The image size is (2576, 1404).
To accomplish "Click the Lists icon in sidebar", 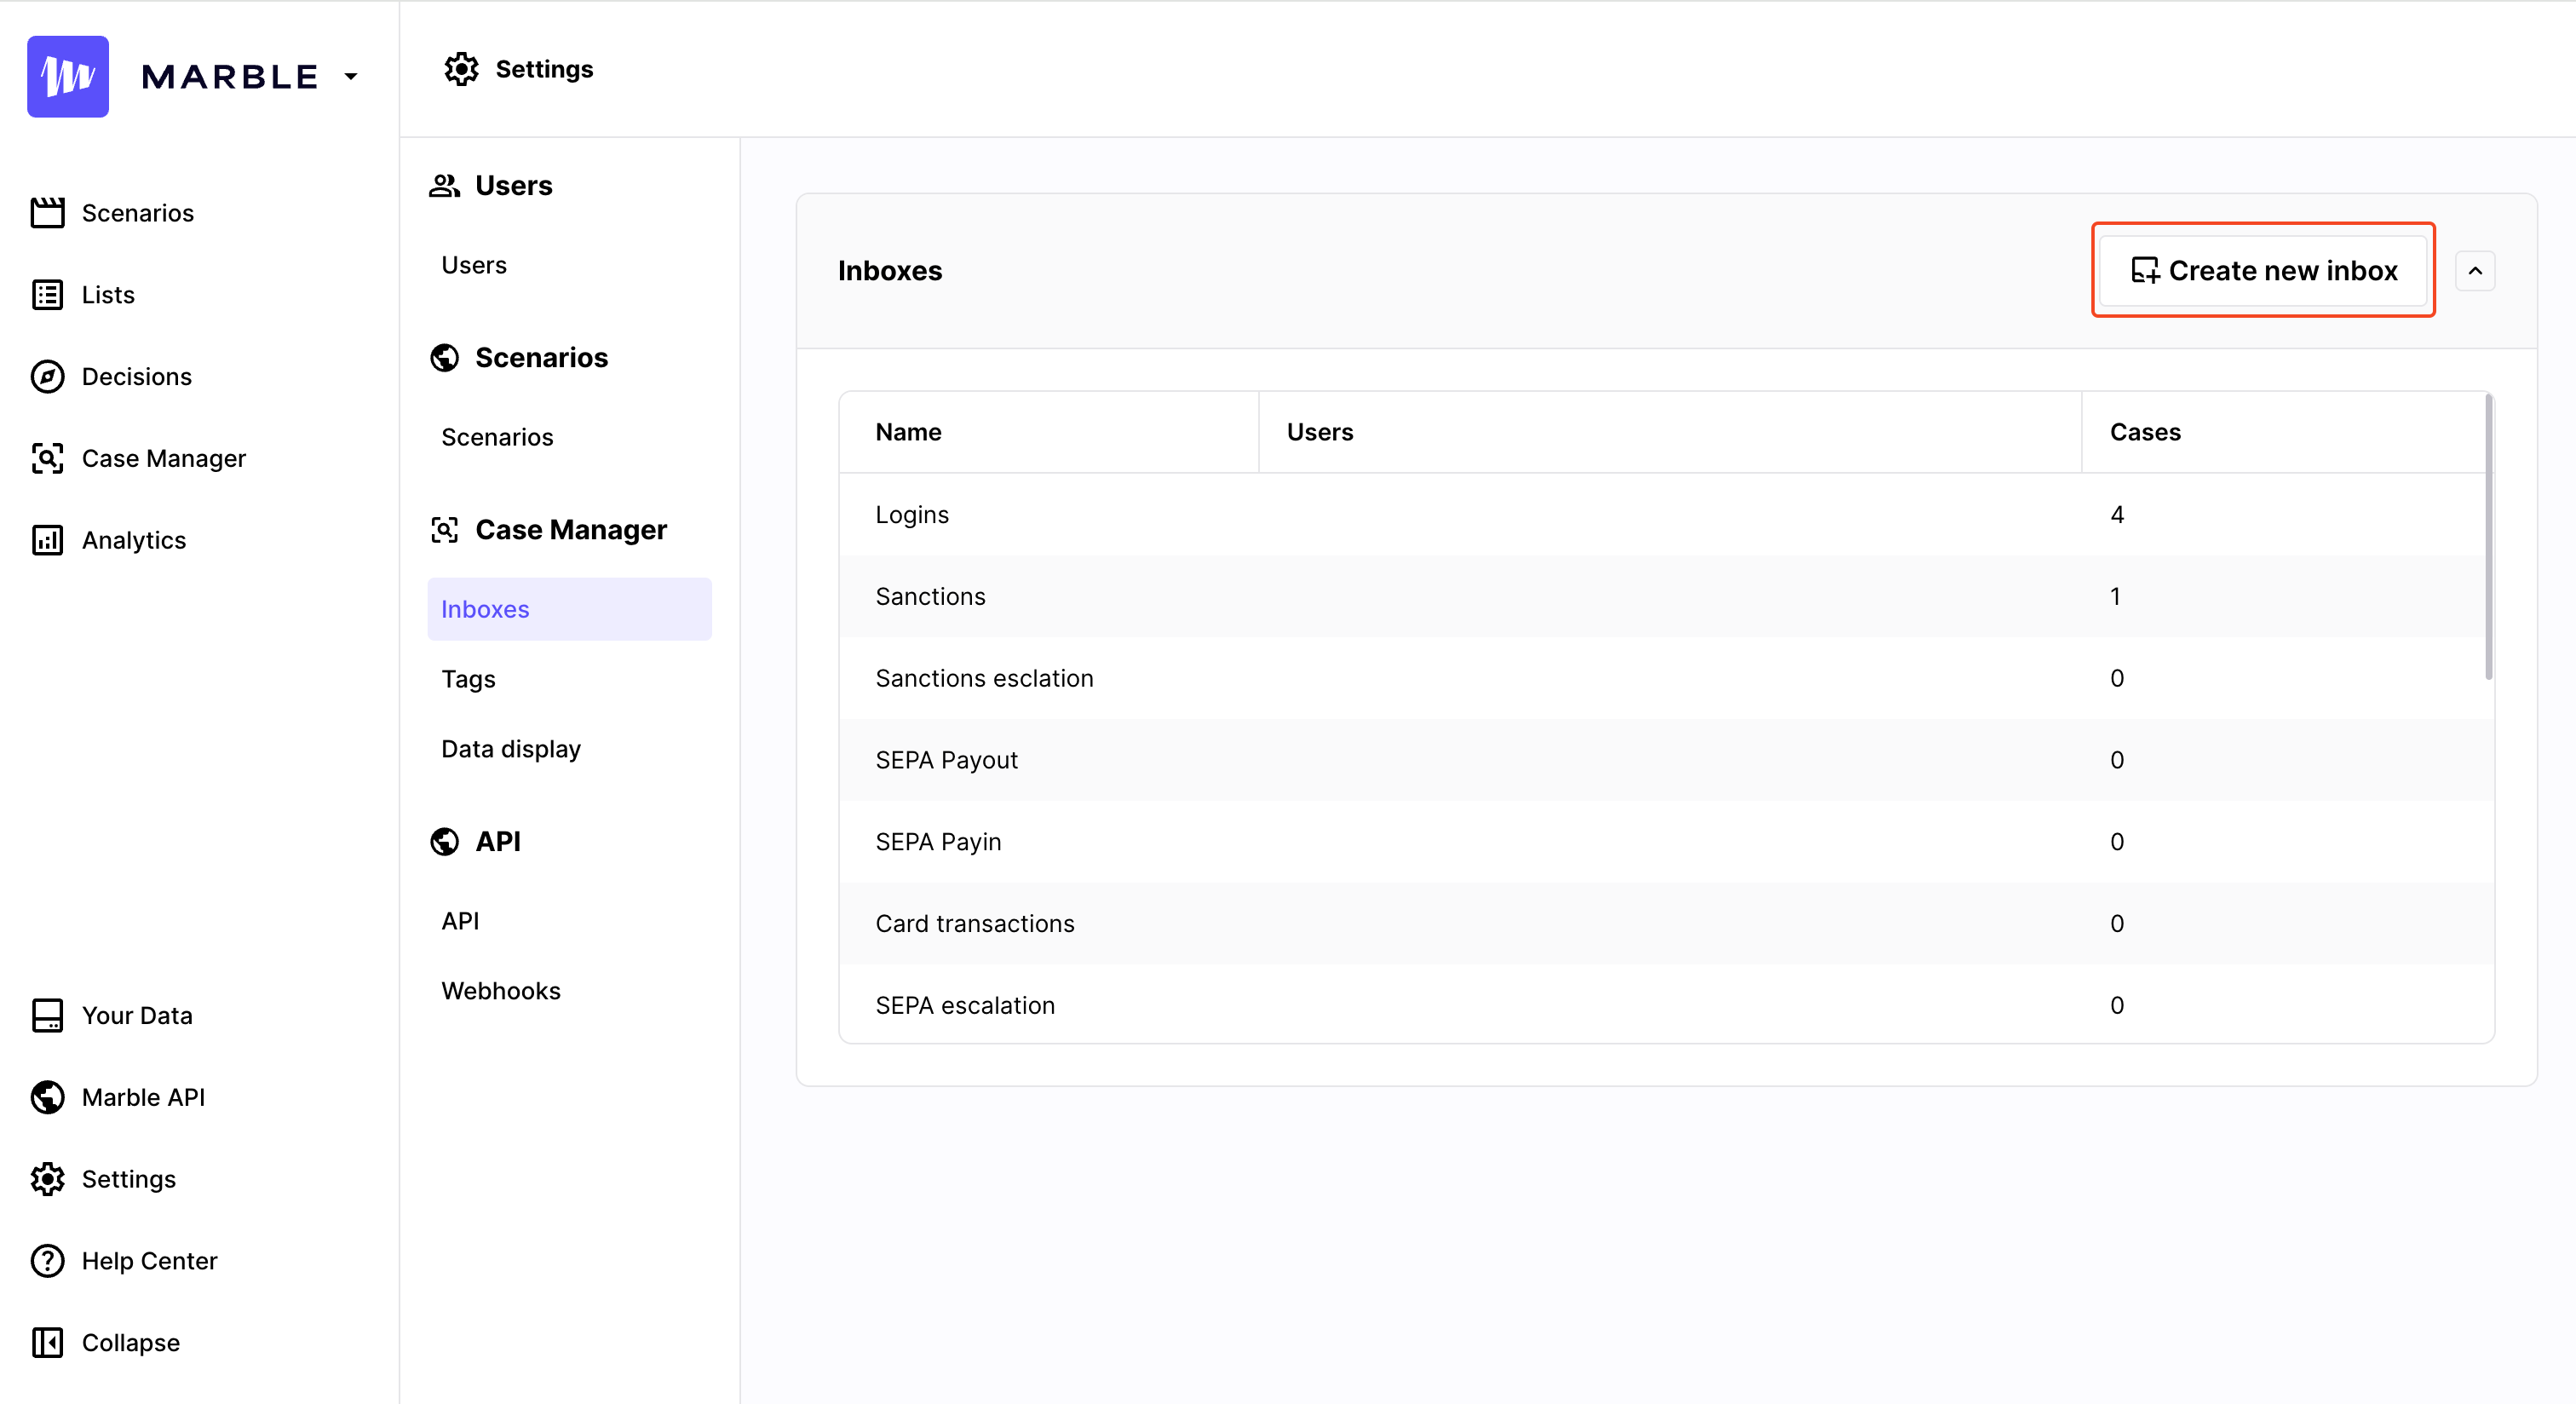I will click(x=47, y=294).
